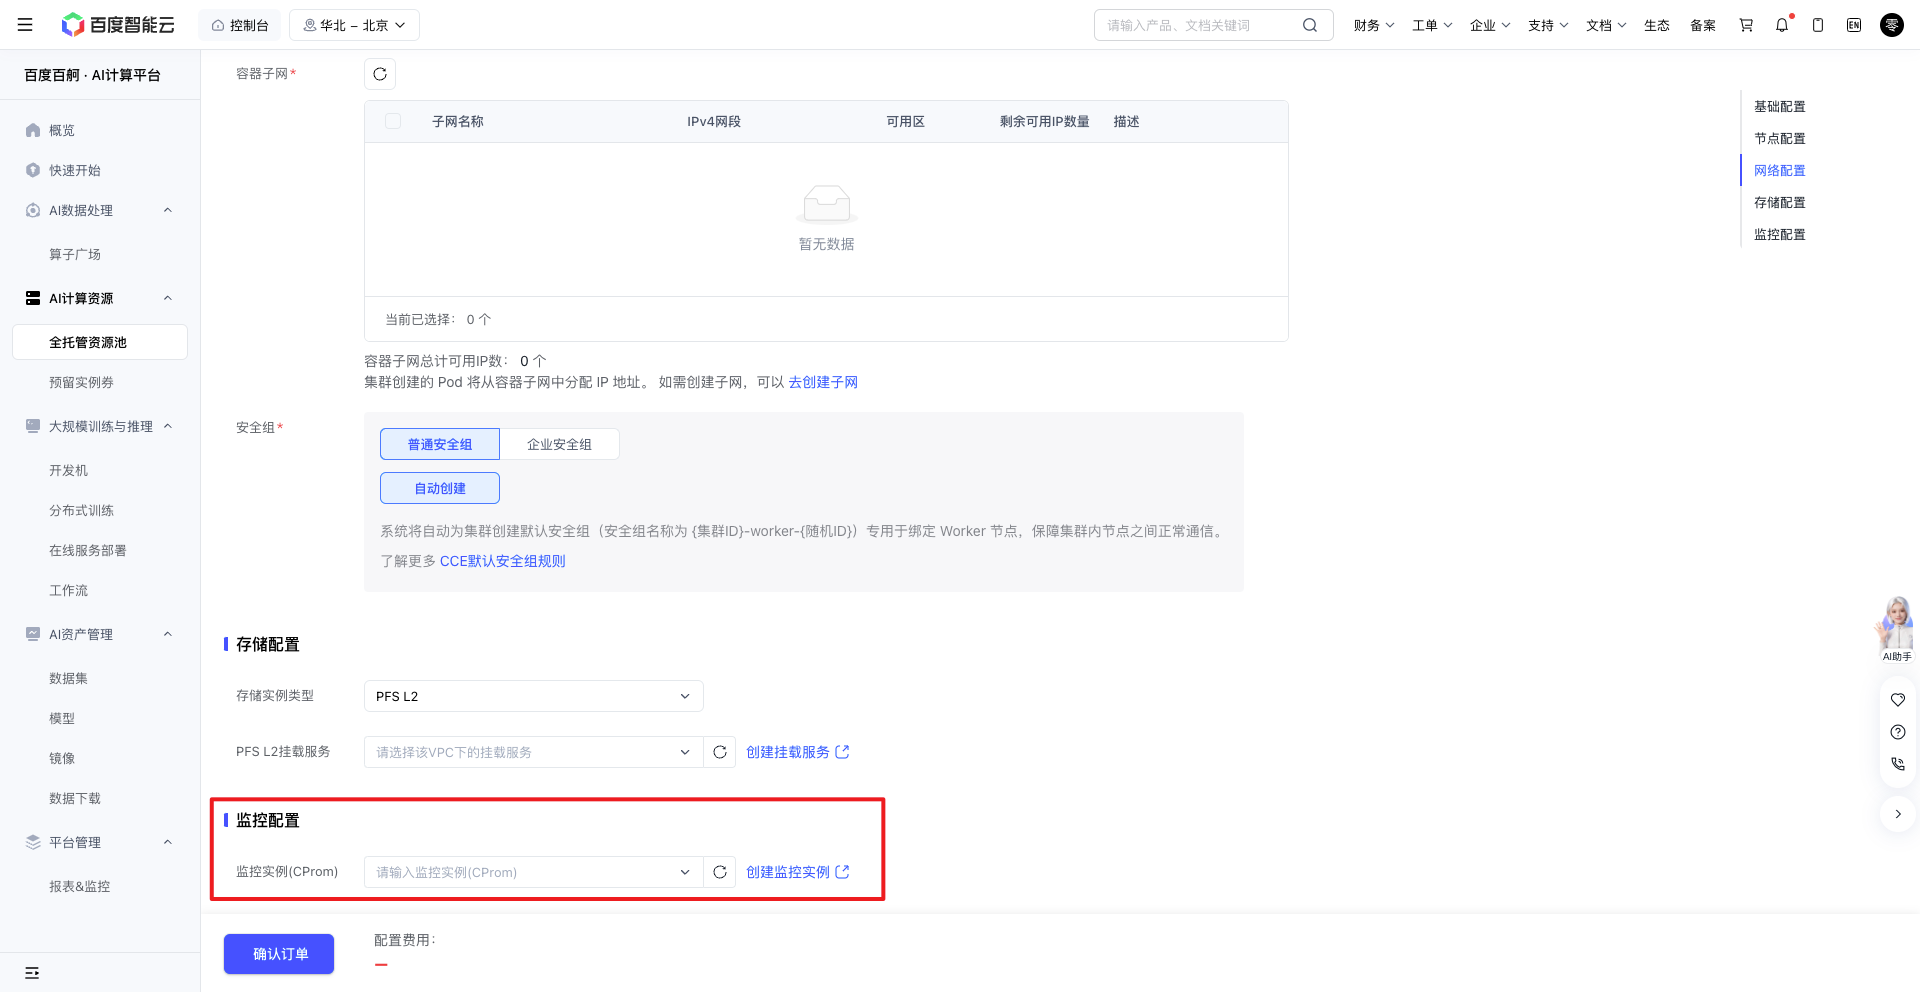Refresh the monitoring instance list
Screen dimensions: 1920x992
(x=720, y=872)
